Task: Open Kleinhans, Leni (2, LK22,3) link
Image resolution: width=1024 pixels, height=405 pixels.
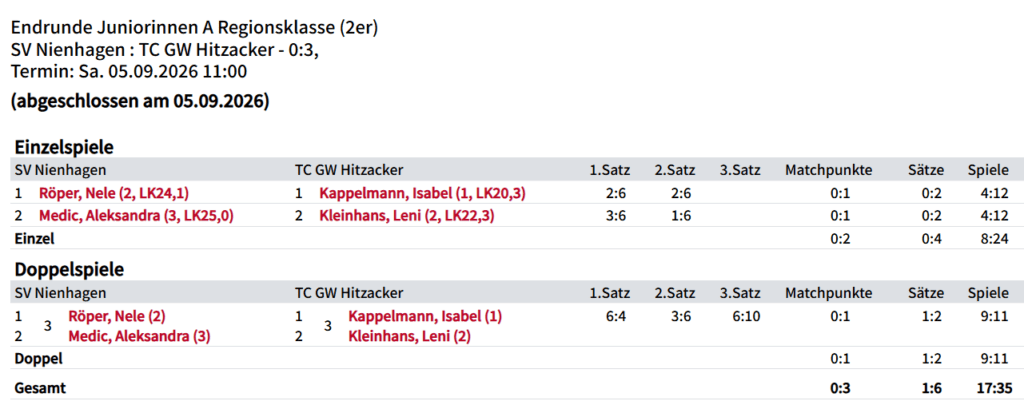Action: point(407,216)
